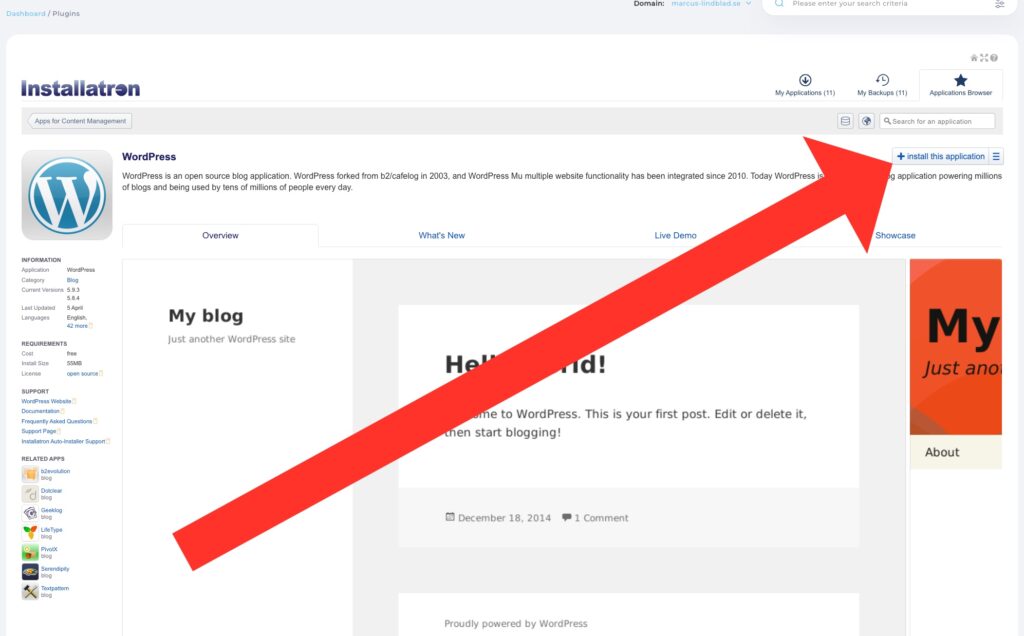Click the Installatron logo
This screenshot has width=1024, height=636.
[80, 88]
